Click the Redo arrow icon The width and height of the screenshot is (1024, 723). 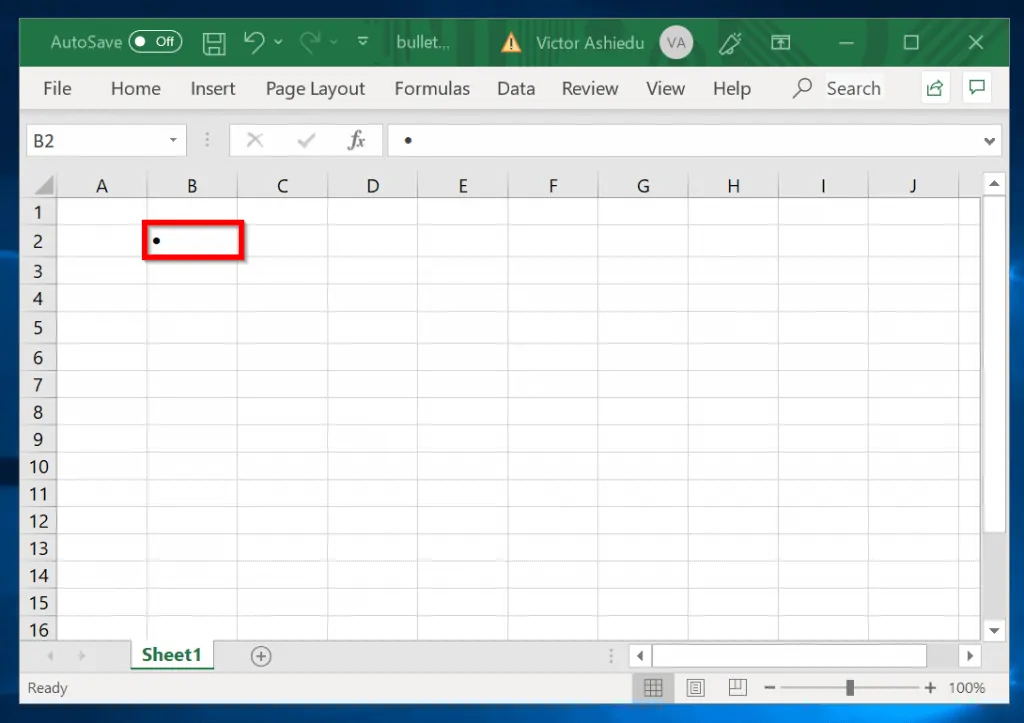click(x=310, y=43)
